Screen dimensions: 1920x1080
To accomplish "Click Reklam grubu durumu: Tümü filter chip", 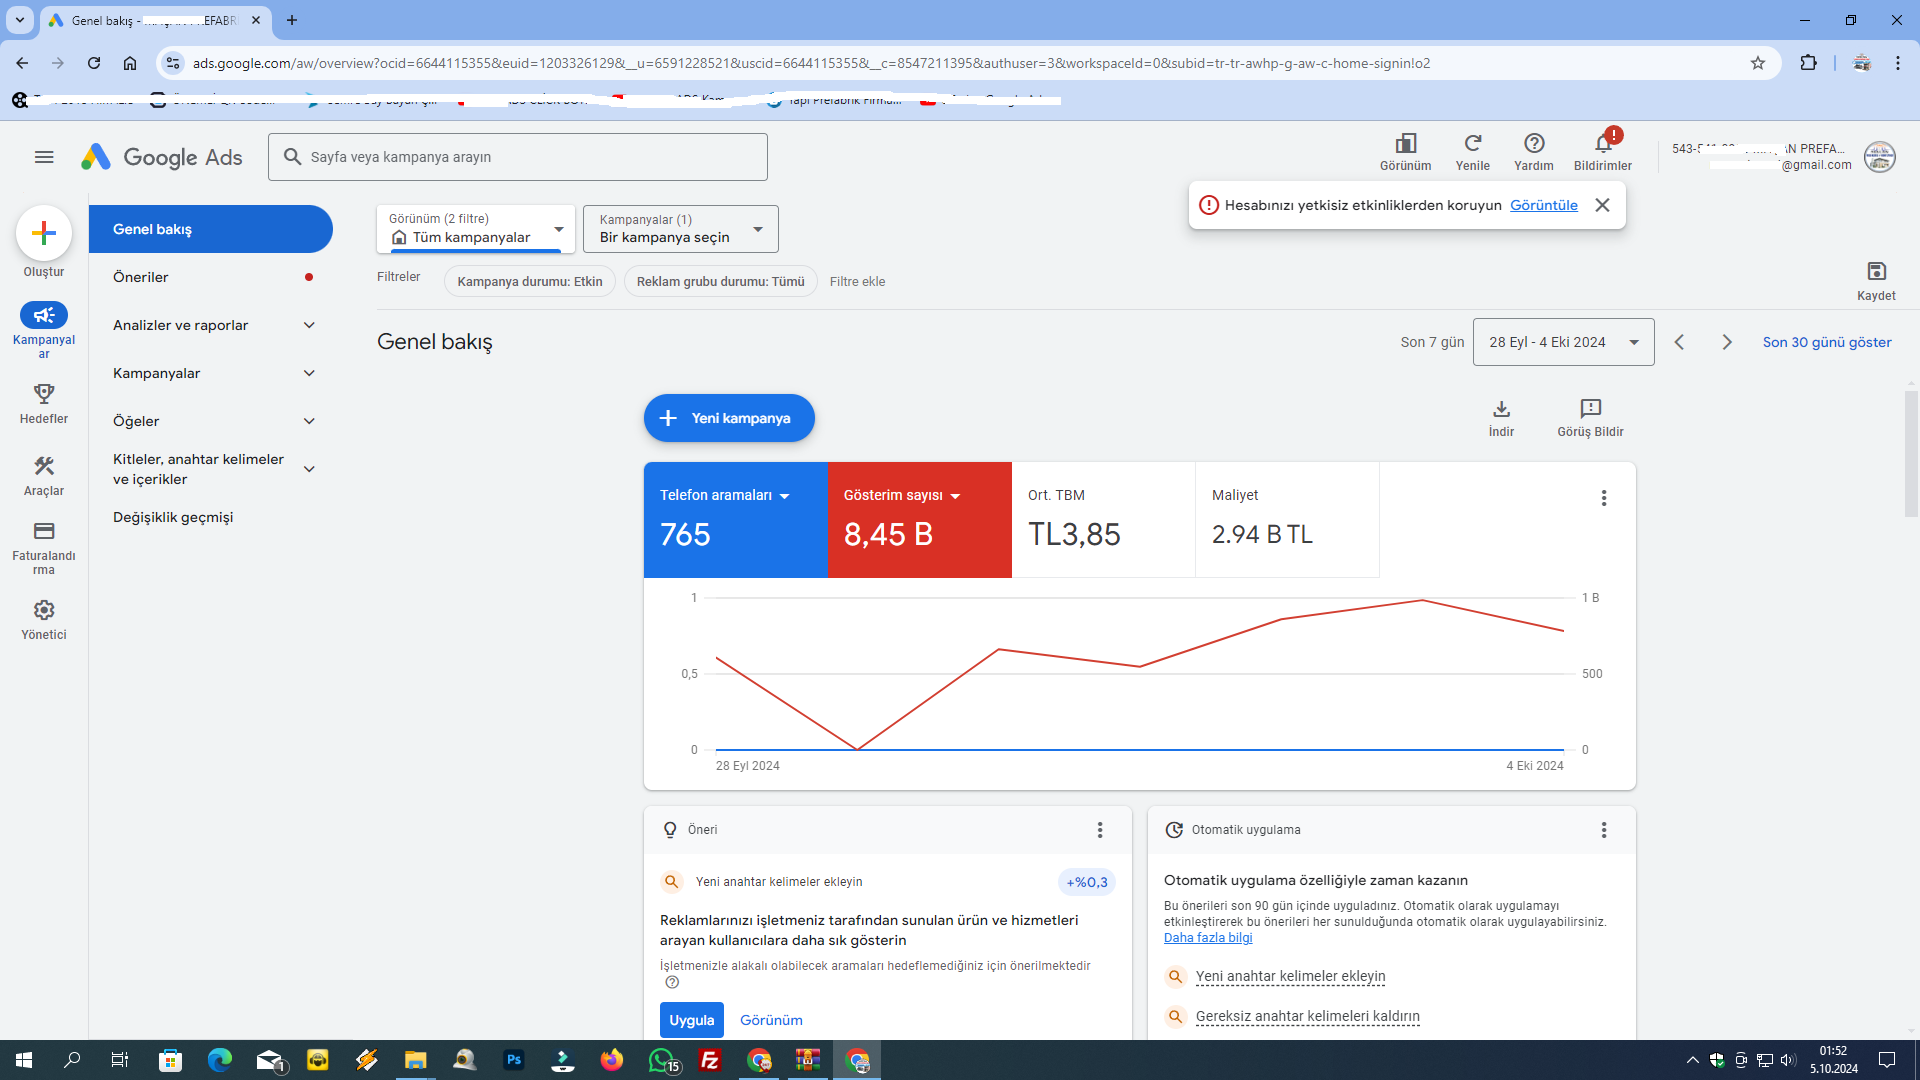I will (x=720, y=281).
